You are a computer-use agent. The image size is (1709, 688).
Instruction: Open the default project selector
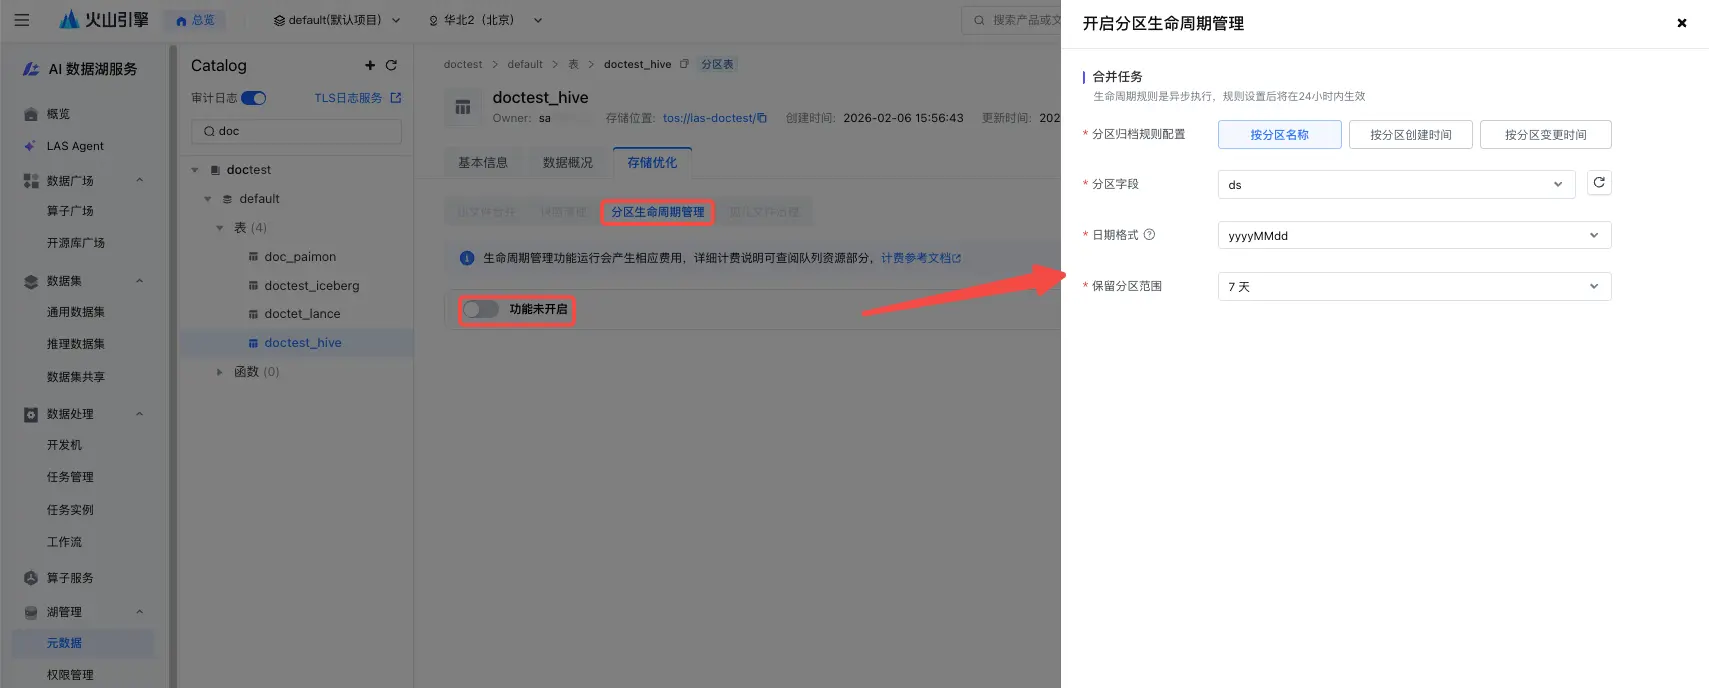coord(336,20)
